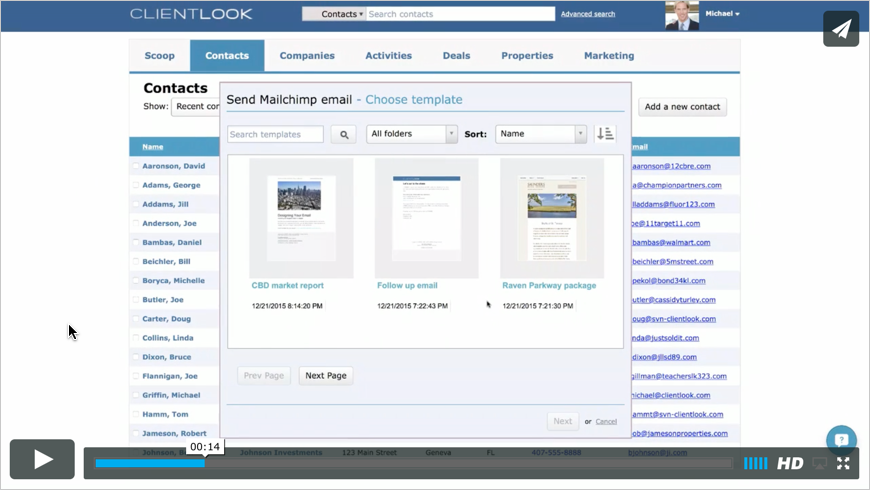Open Advanced search link
Image resolution: width=870 pixels, height=490 pixels.
click(588, 14)
